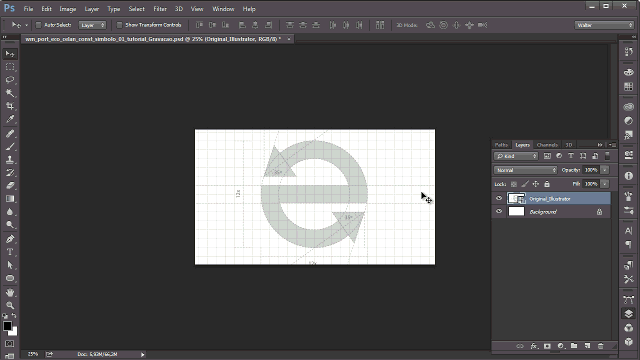Viewport: 640px width, 360px height.
Task: Open the Layer menu
Action: point(91,9)
